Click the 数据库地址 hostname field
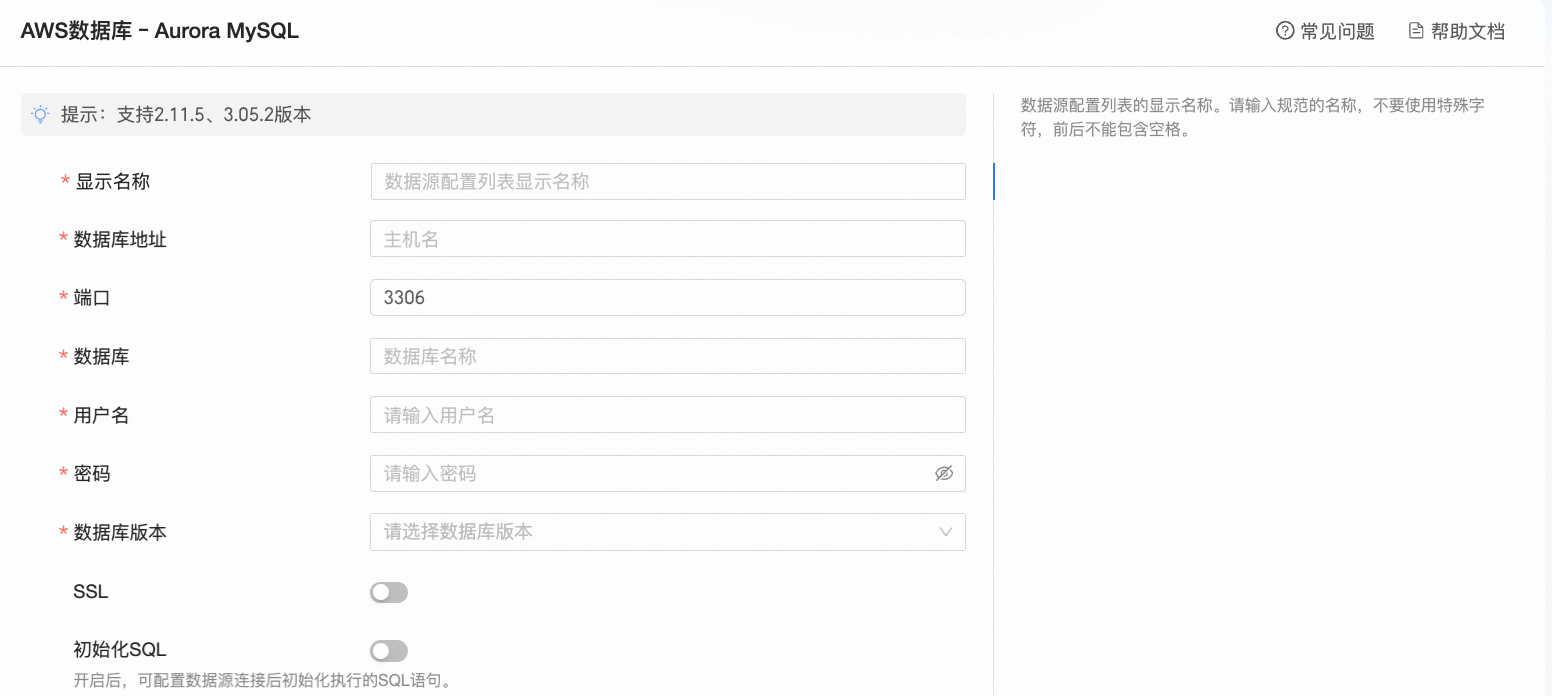 668,239
